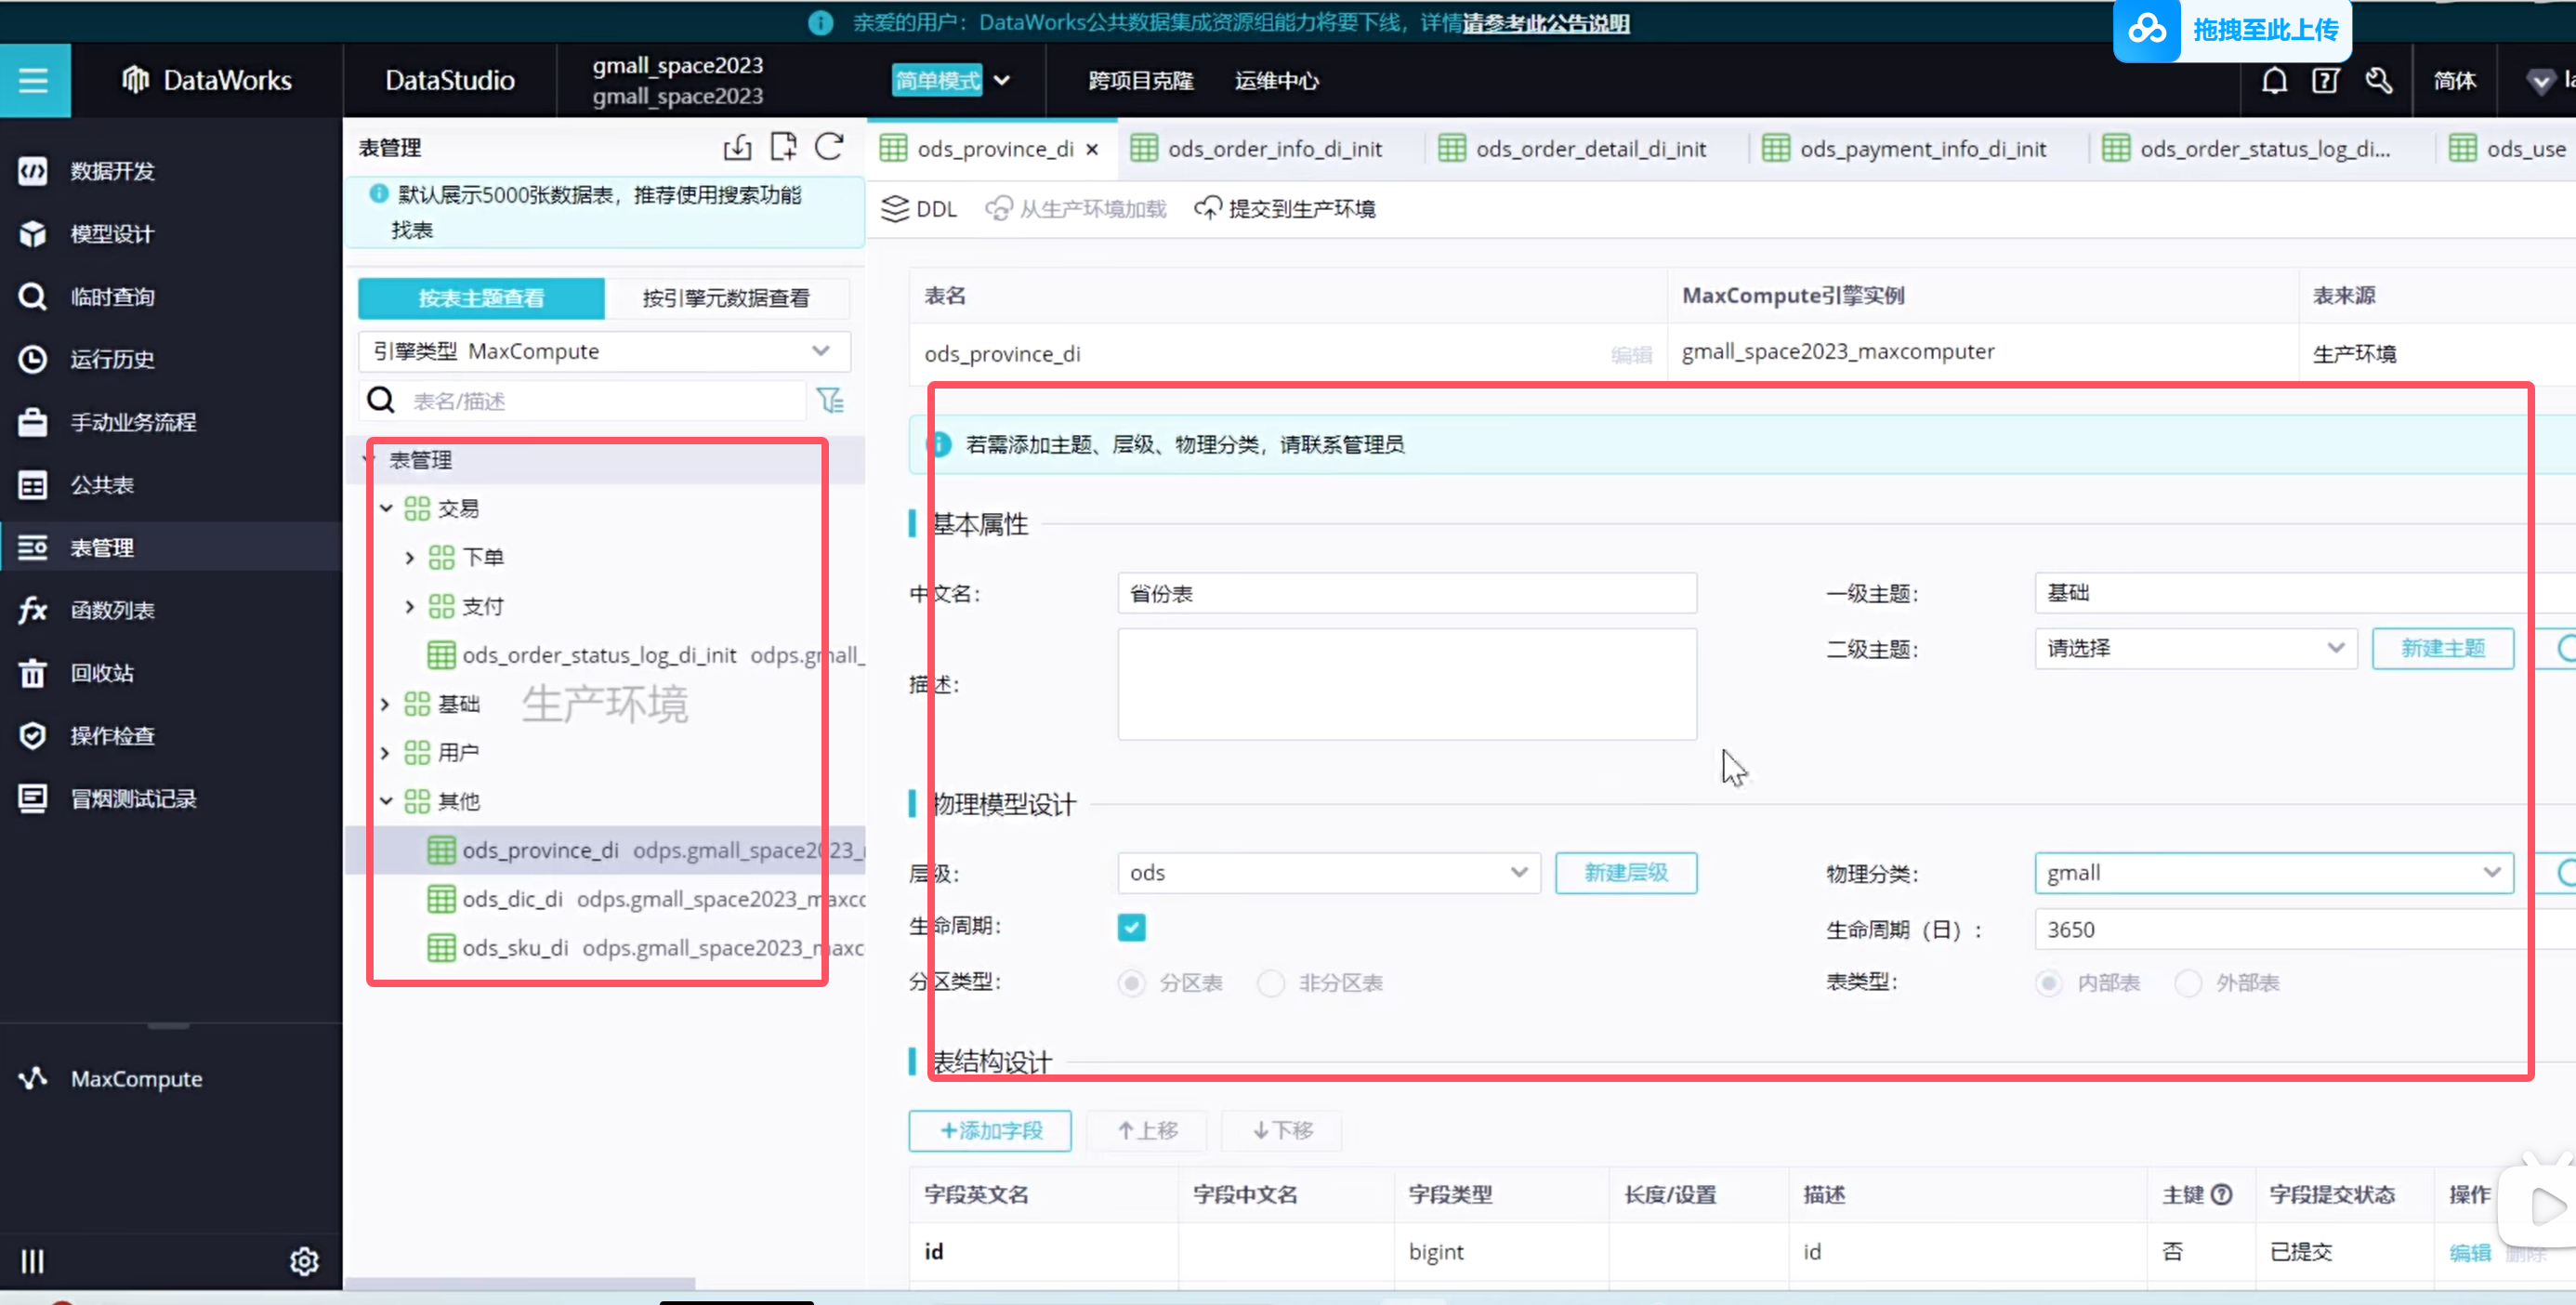The image size is (2576, 1305).
Task: Click the notification bell icon
Action: [2274, 80]
